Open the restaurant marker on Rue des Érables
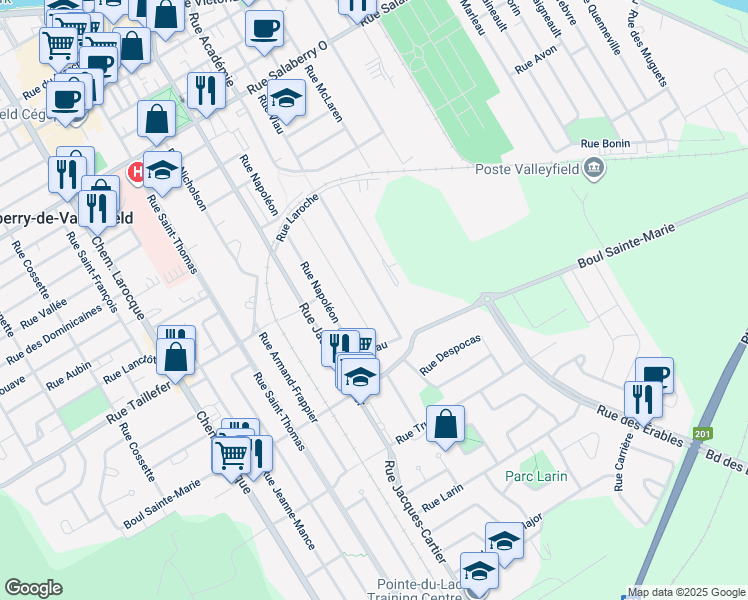This screenshot has width=748, height=600. [x=644, y=401]
